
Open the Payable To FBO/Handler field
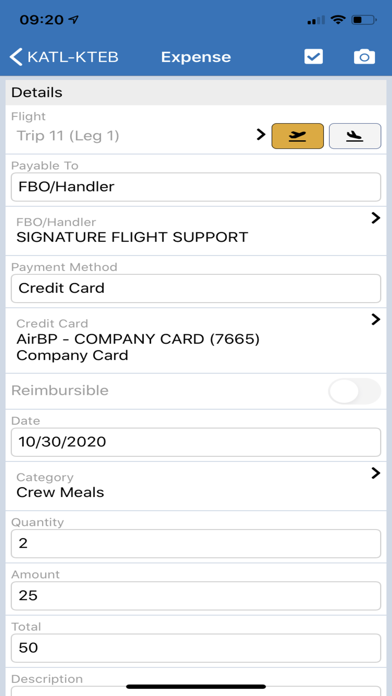tap(196, 187)
